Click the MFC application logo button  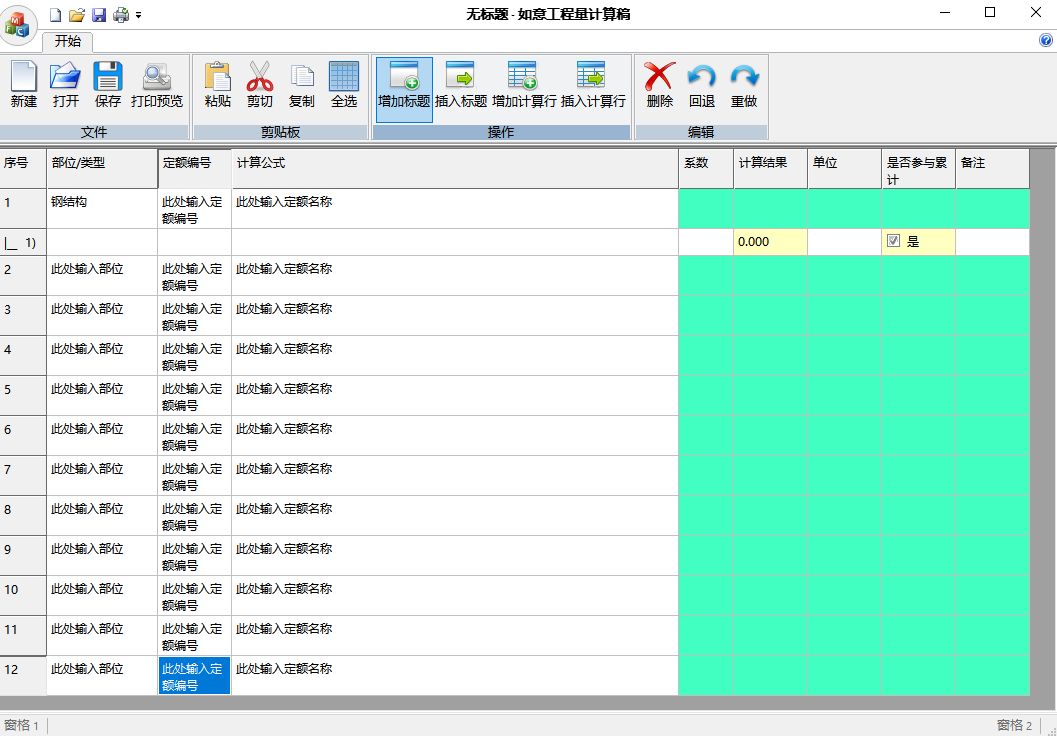tap(18, 25)
